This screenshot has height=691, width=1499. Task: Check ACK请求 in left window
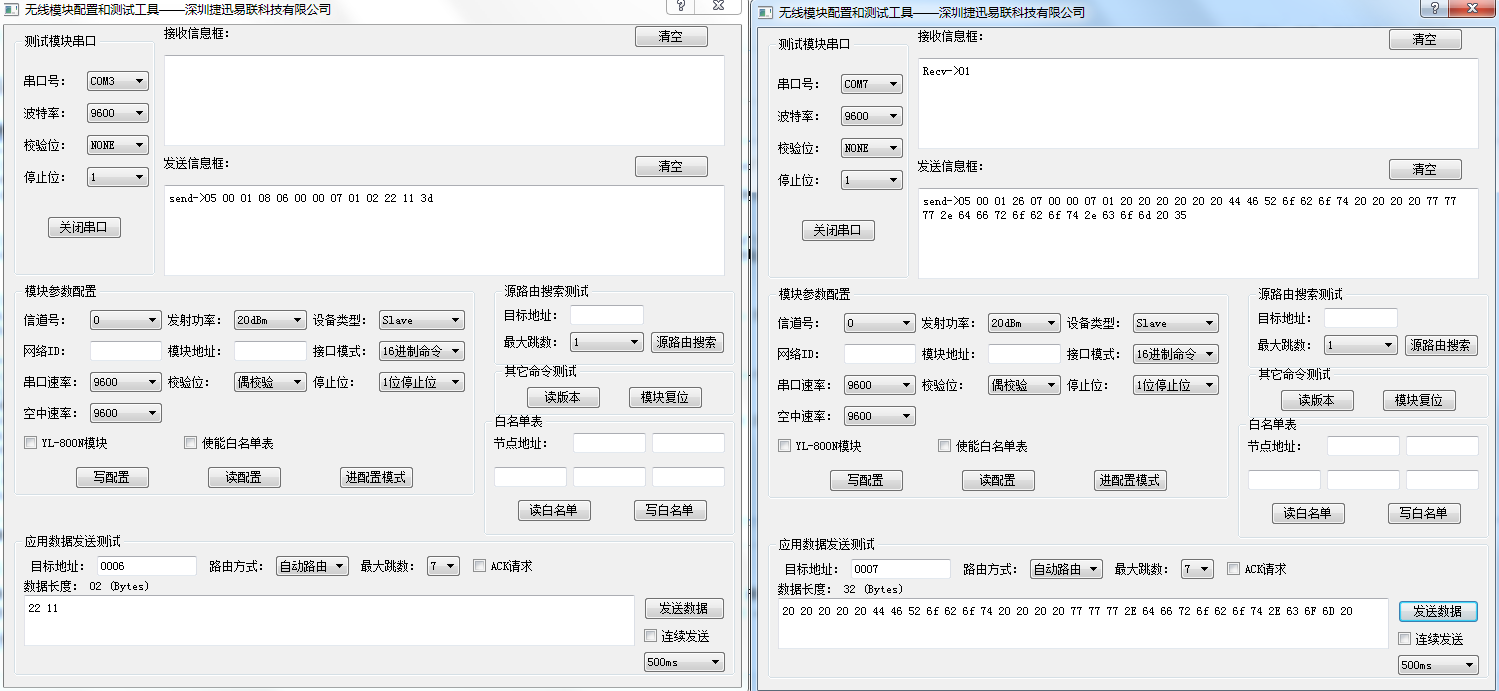click(x=479, y=566)
